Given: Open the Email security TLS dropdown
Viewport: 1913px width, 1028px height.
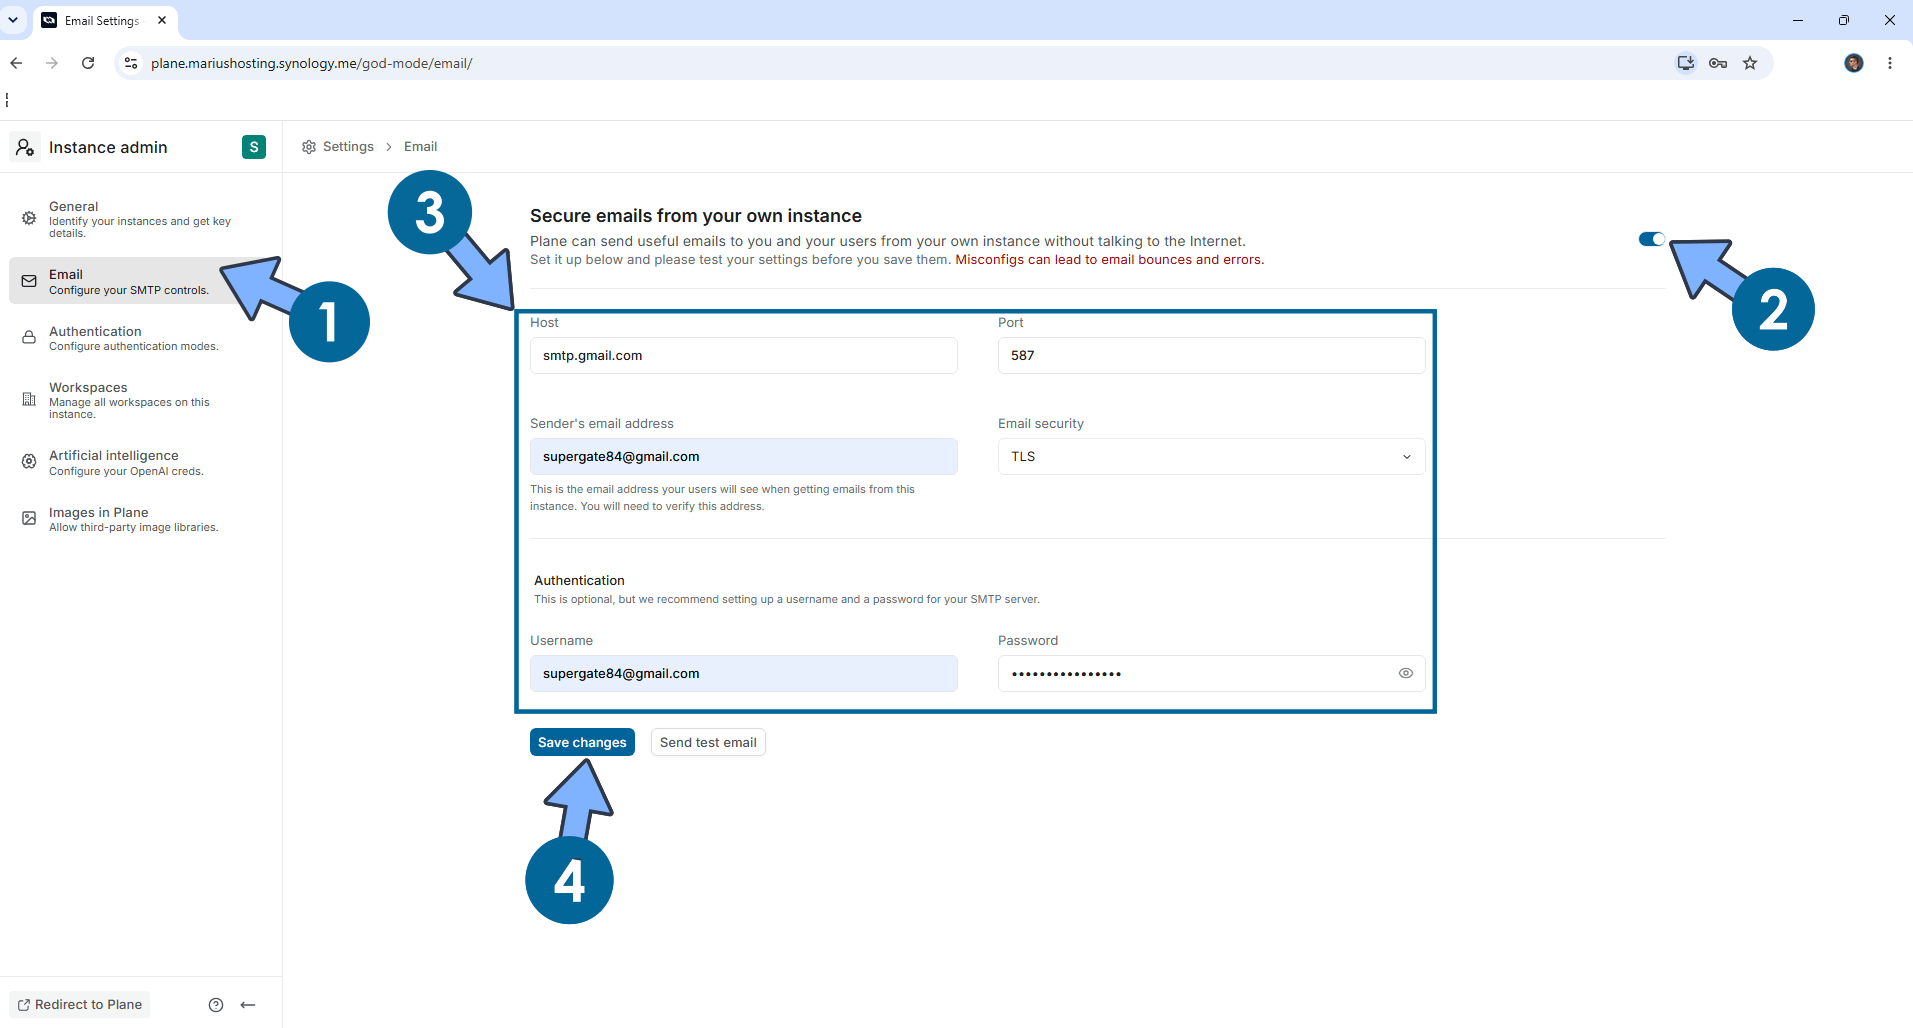Looking at the screenshot, I should coord(1211,456).
